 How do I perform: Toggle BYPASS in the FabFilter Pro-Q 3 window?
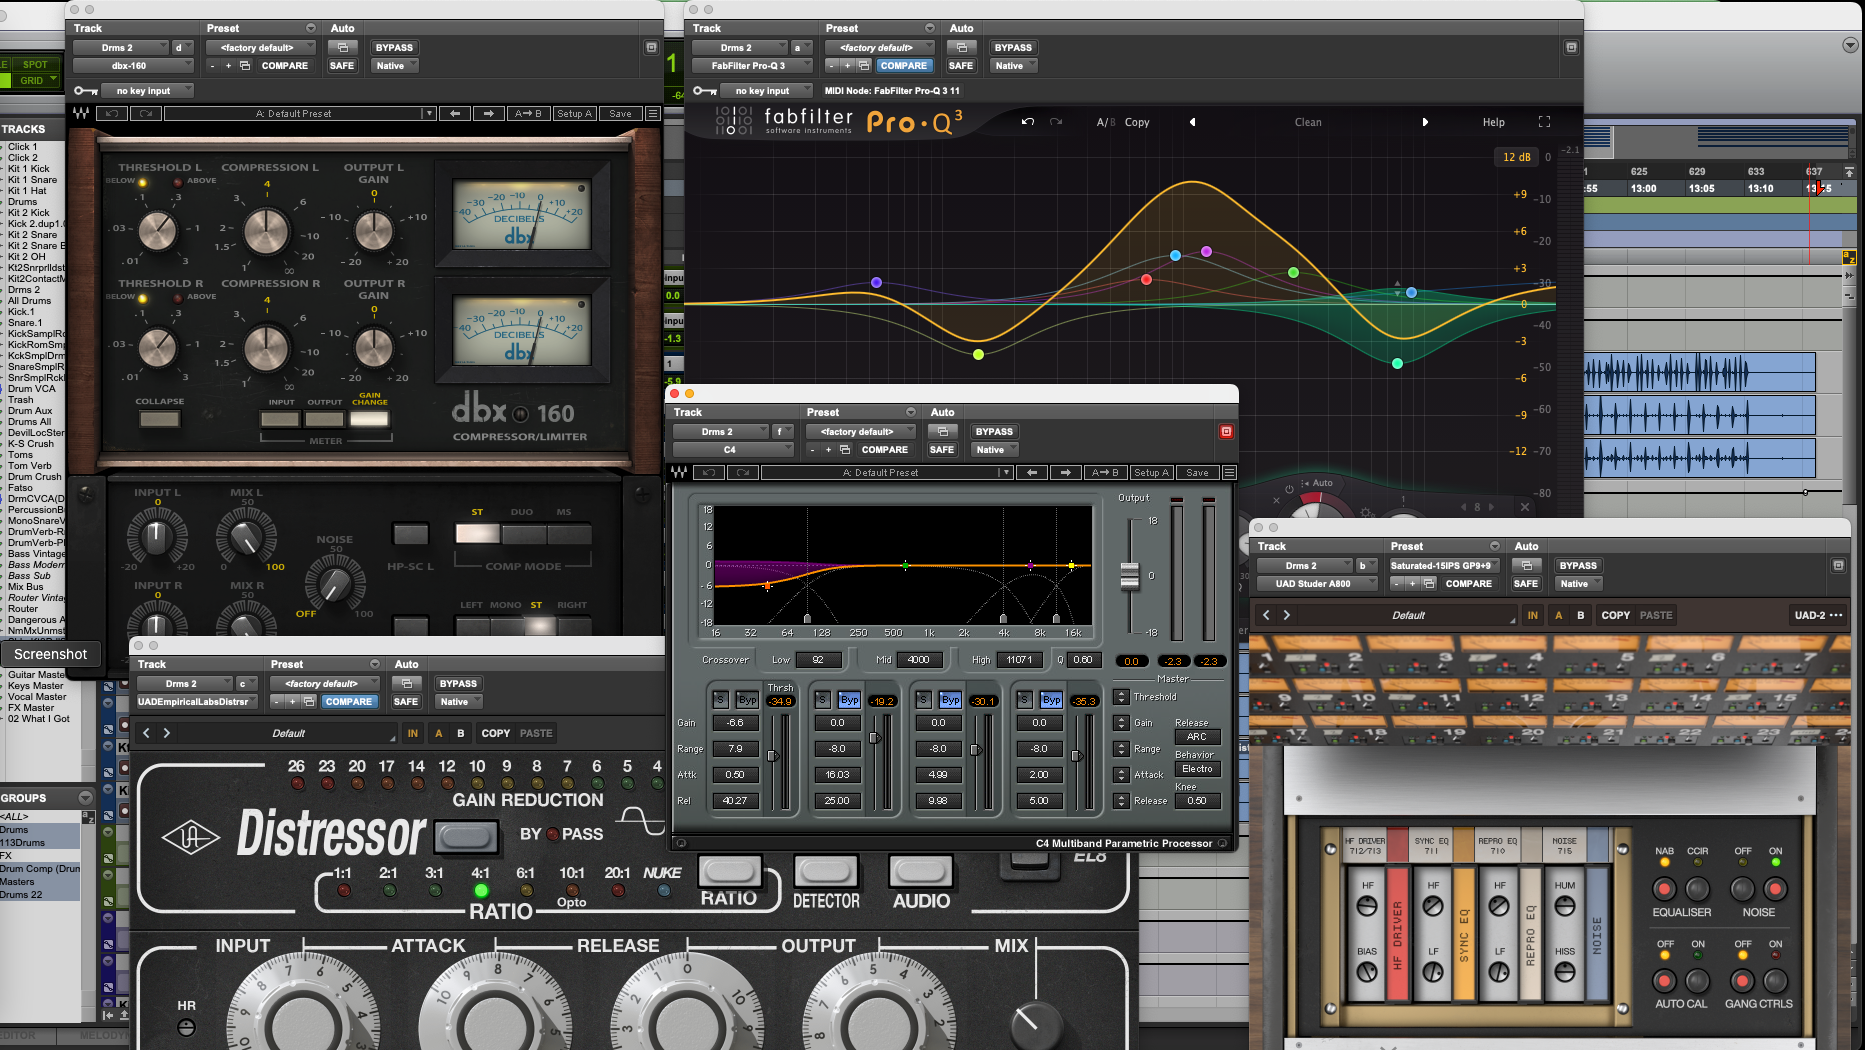pos(1013,48)
